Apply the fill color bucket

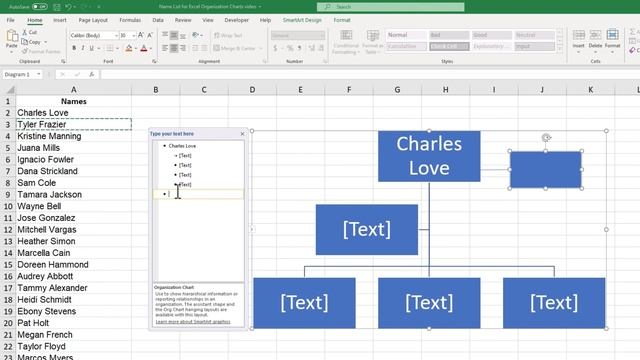coord(129,49)
